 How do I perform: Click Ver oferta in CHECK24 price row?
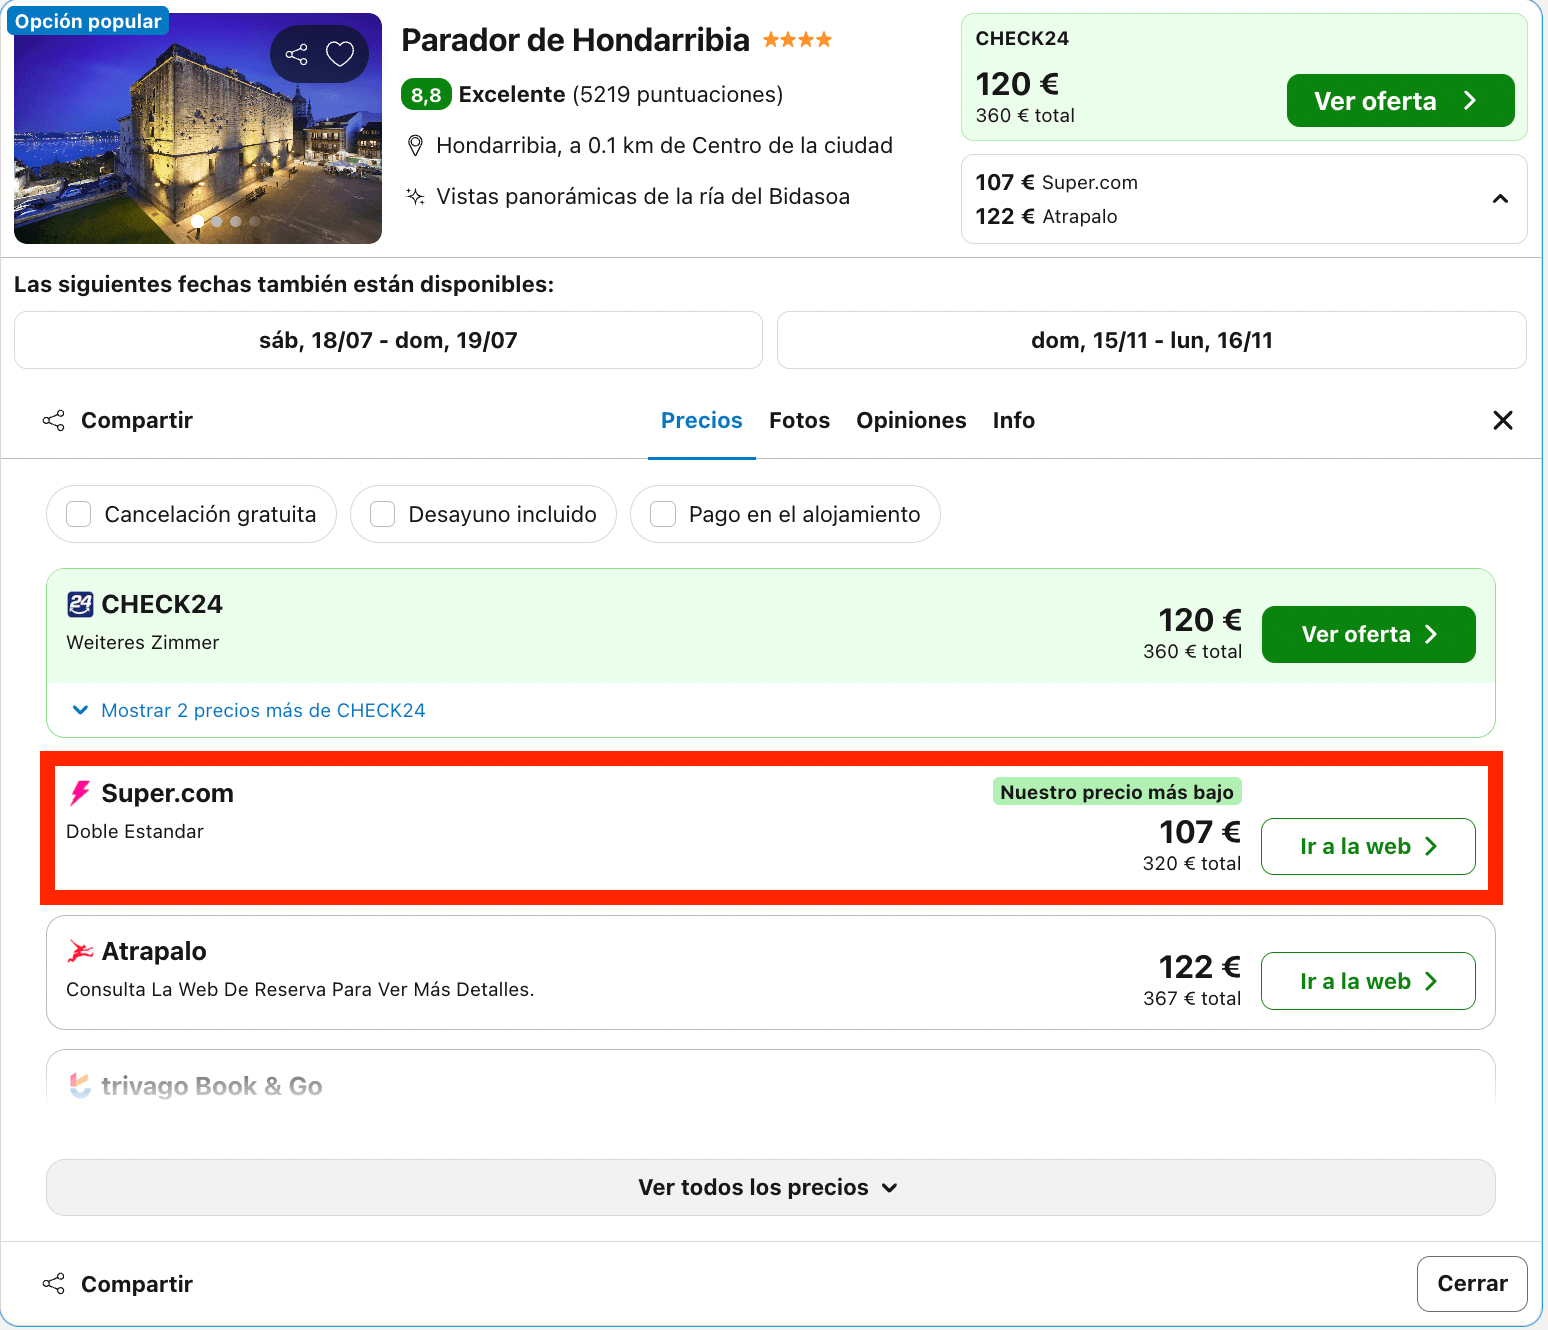pos(1368,634)
